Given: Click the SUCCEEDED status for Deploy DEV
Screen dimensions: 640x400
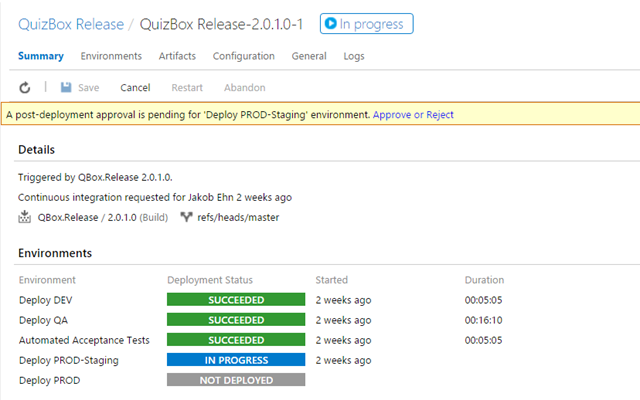Looking at the screenshot, I should [236, 300].
